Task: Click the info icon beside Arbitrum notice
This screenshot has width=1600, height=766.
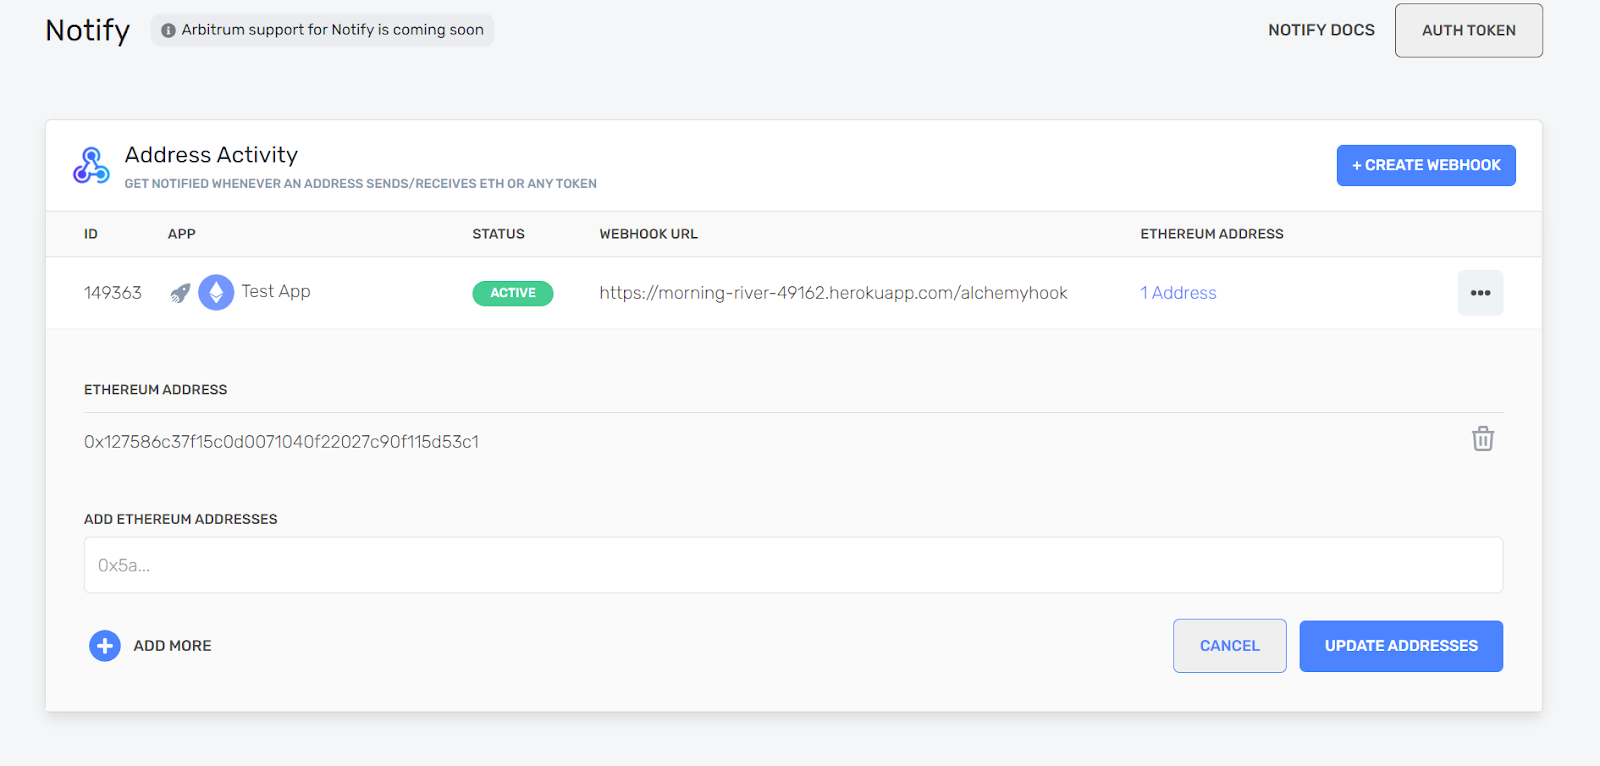Action: [x=168, y=31]
